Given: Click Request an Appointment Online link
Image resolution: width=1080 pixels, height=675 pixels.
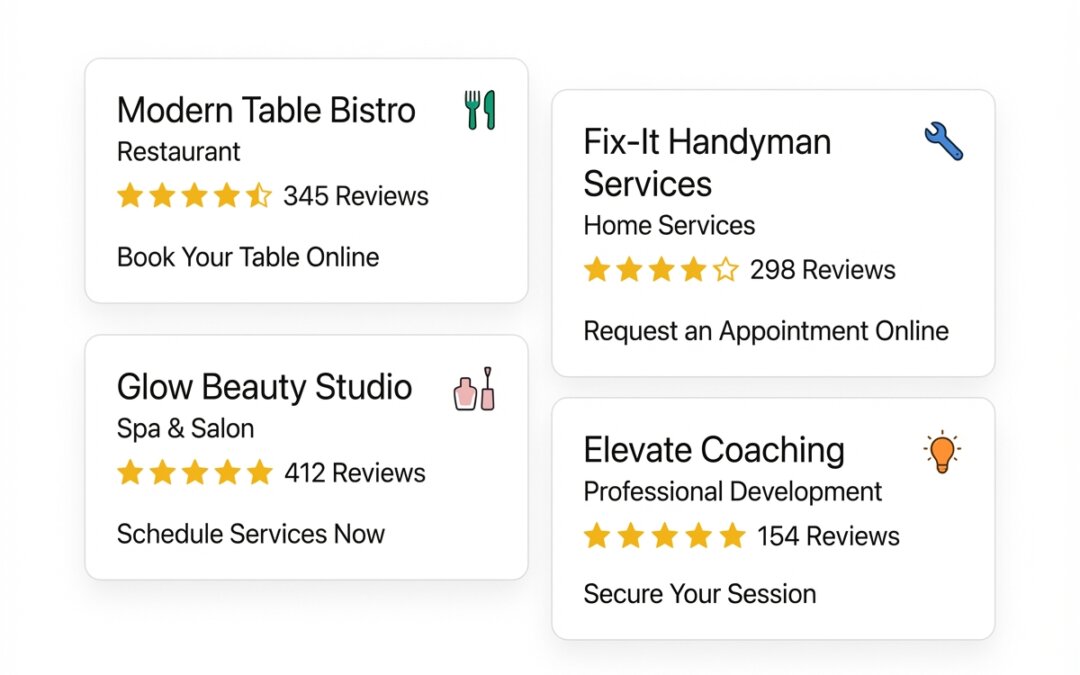Looking at the screenshot, I should [766, 331].
